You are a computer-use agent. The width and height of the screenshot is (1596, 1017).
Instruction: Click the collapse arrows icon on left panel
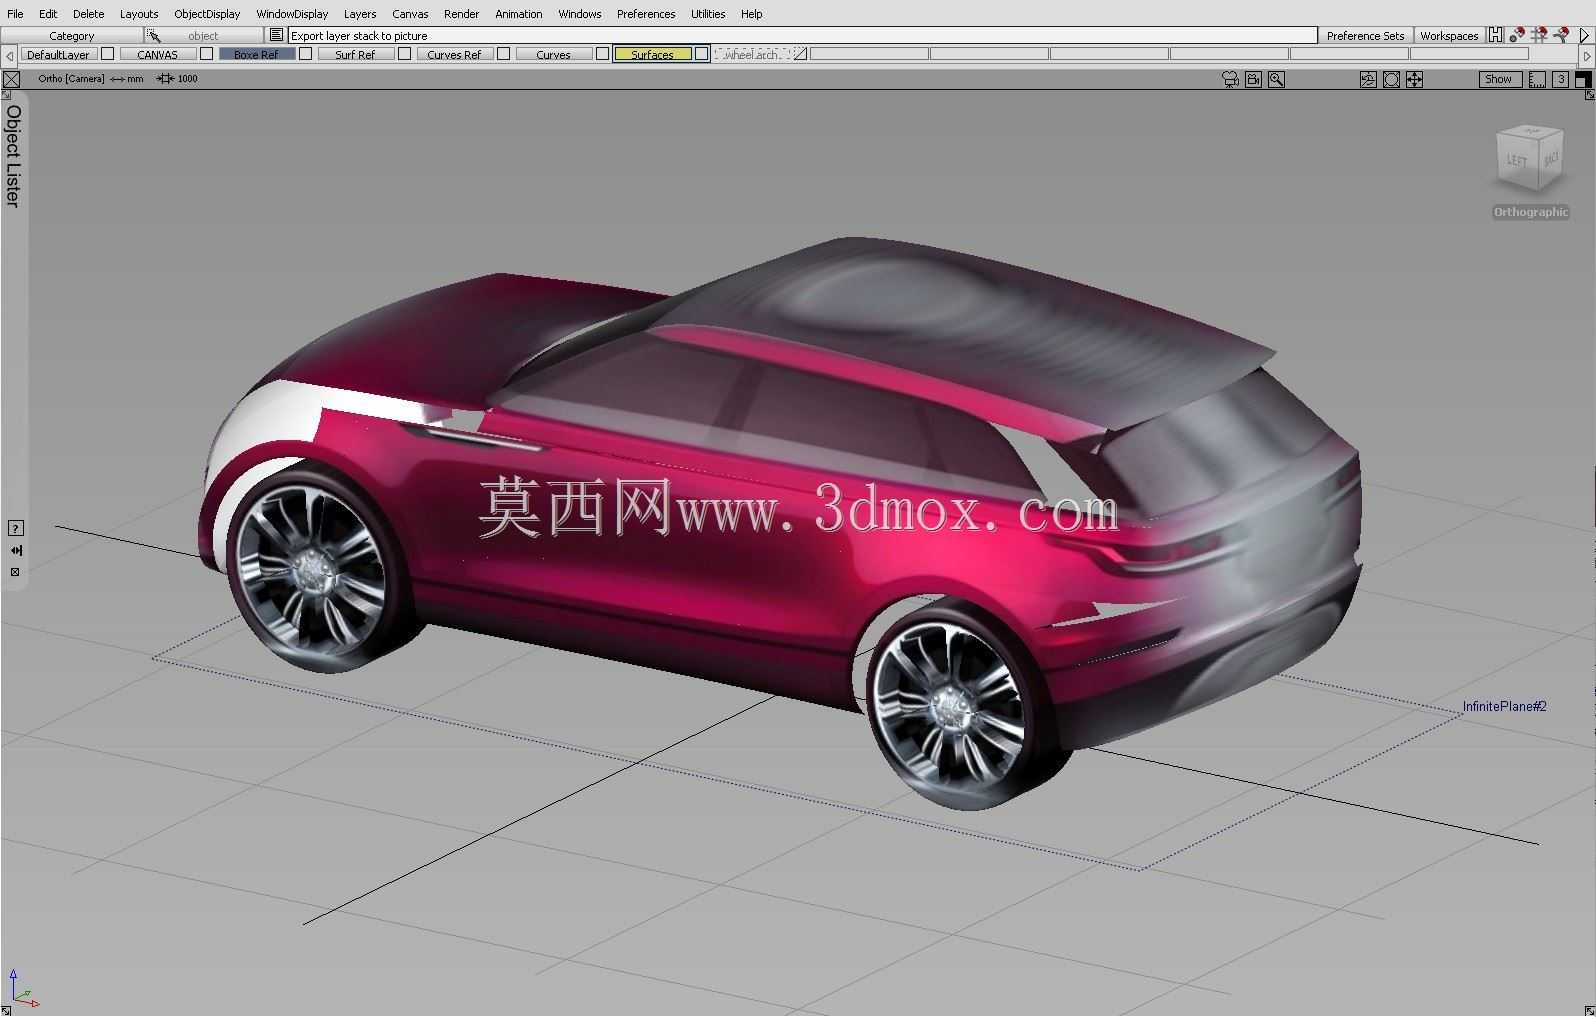(x=15, y=550)
